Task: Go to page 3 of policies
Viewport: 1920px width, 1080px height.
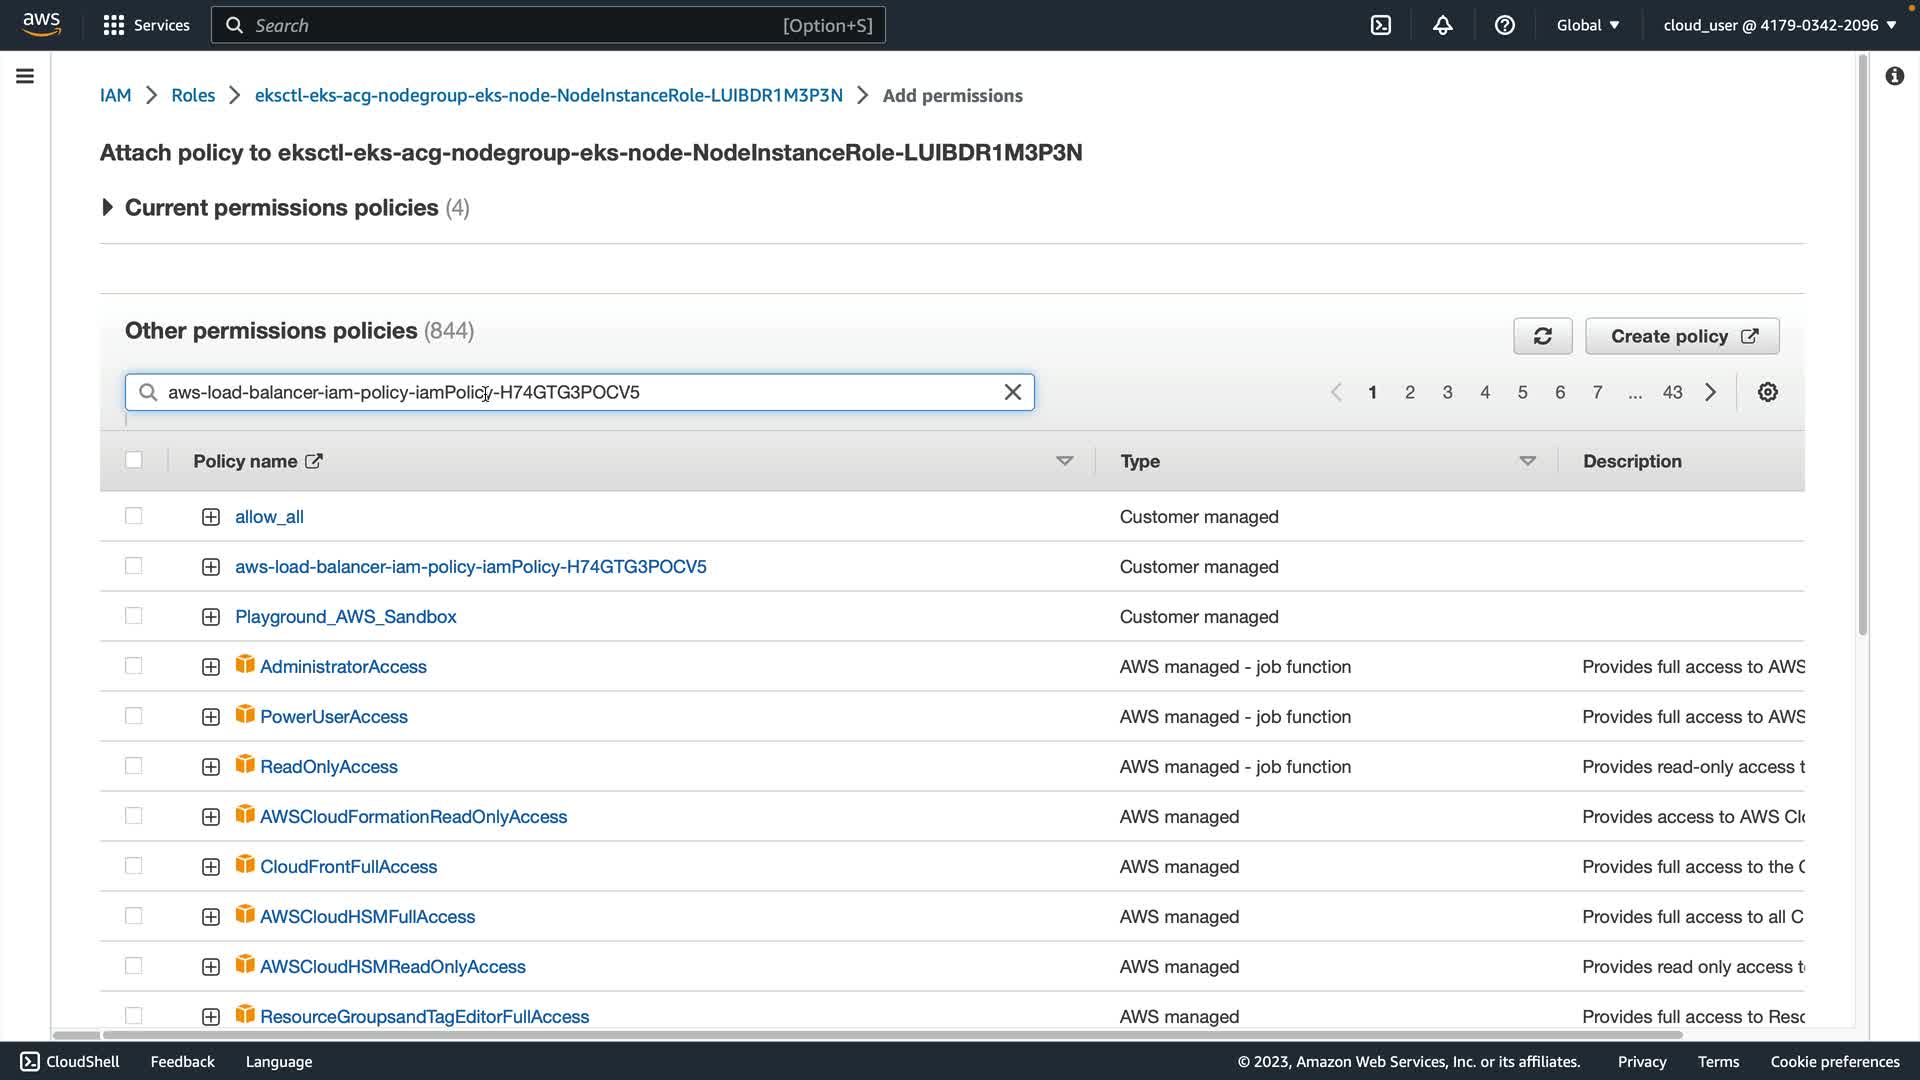Action: [x=1447, y=392]
